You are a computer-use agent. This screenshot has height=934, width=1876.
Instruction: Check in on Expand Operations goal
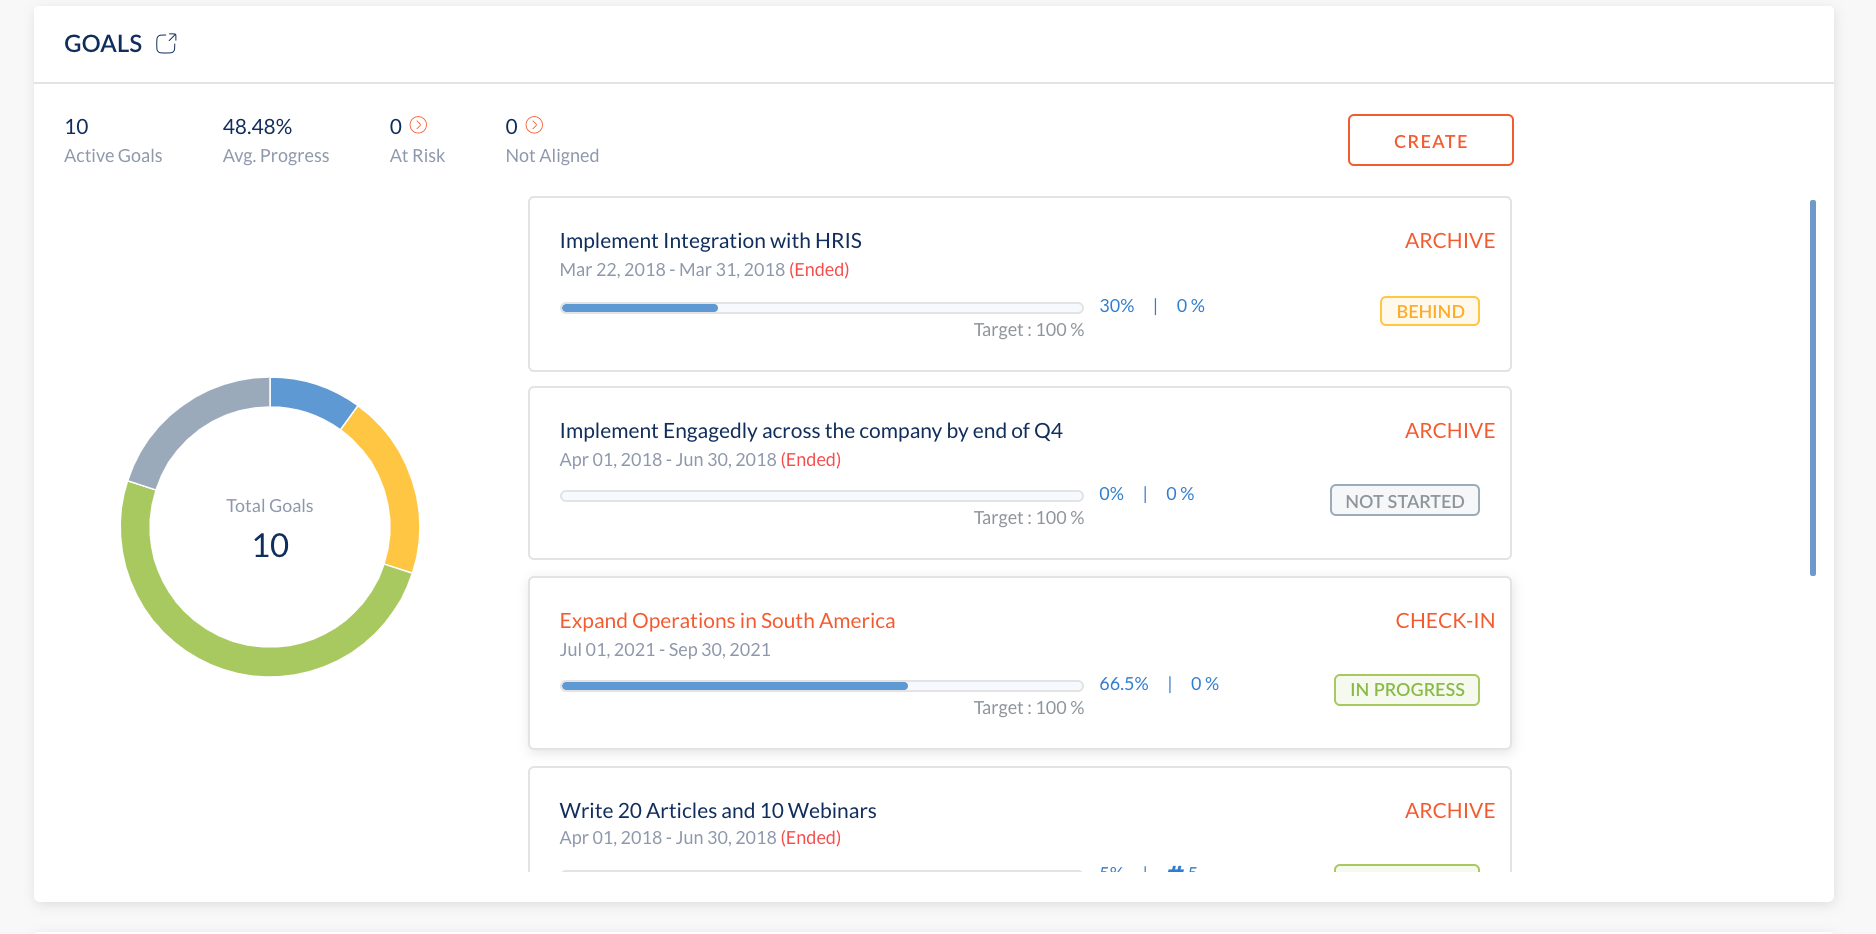point(1444,621)
